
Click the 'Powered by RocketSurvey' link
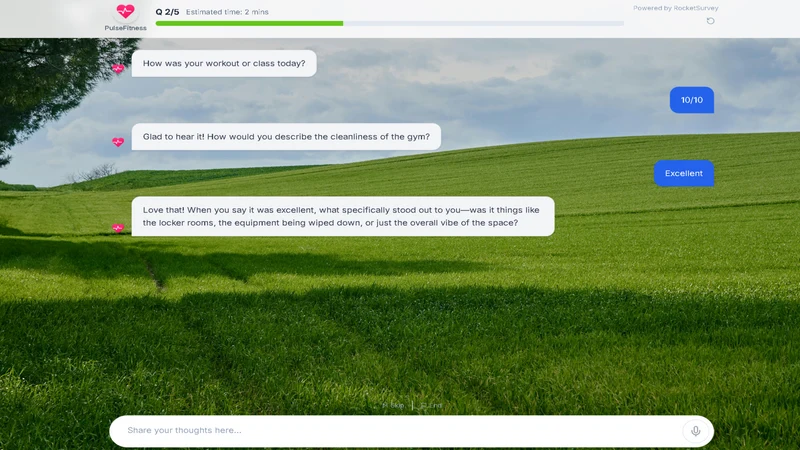[676, 8]
